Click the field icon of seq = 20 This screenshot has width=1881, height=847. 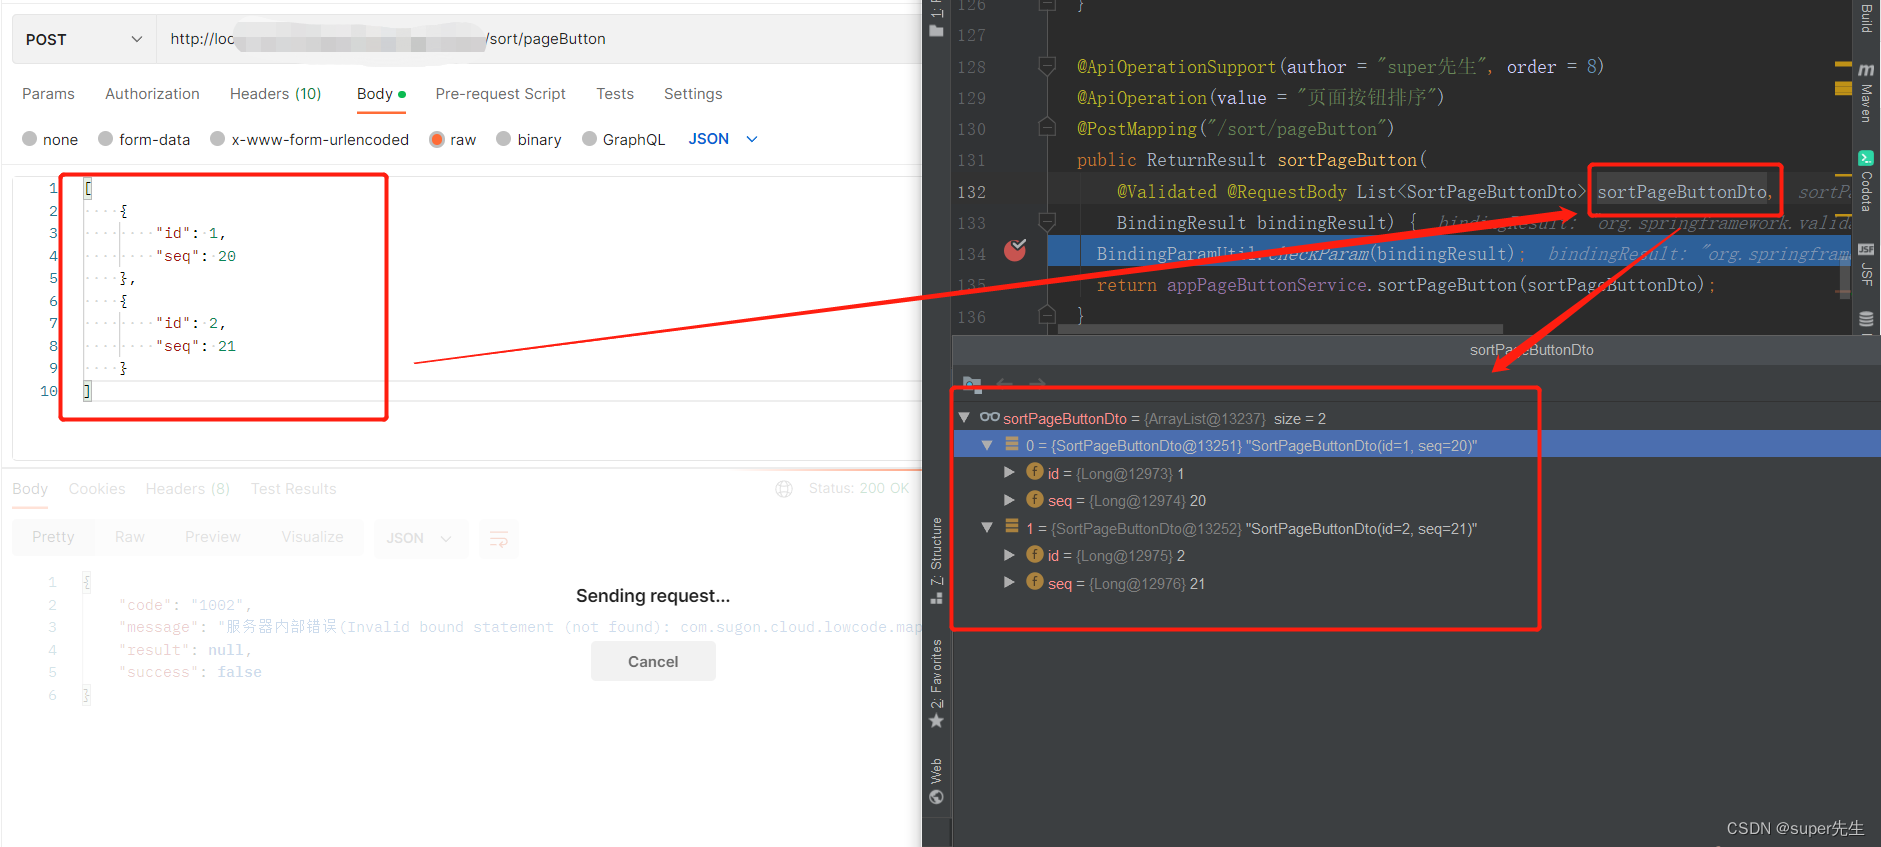tap(1035, 499)
